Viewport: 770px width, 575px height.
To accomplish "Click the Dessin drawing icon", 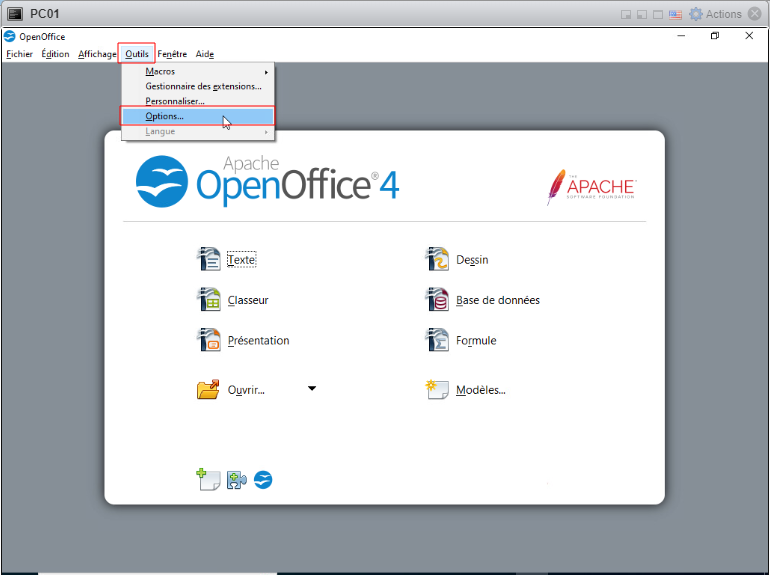I will (x=437, y=259).
